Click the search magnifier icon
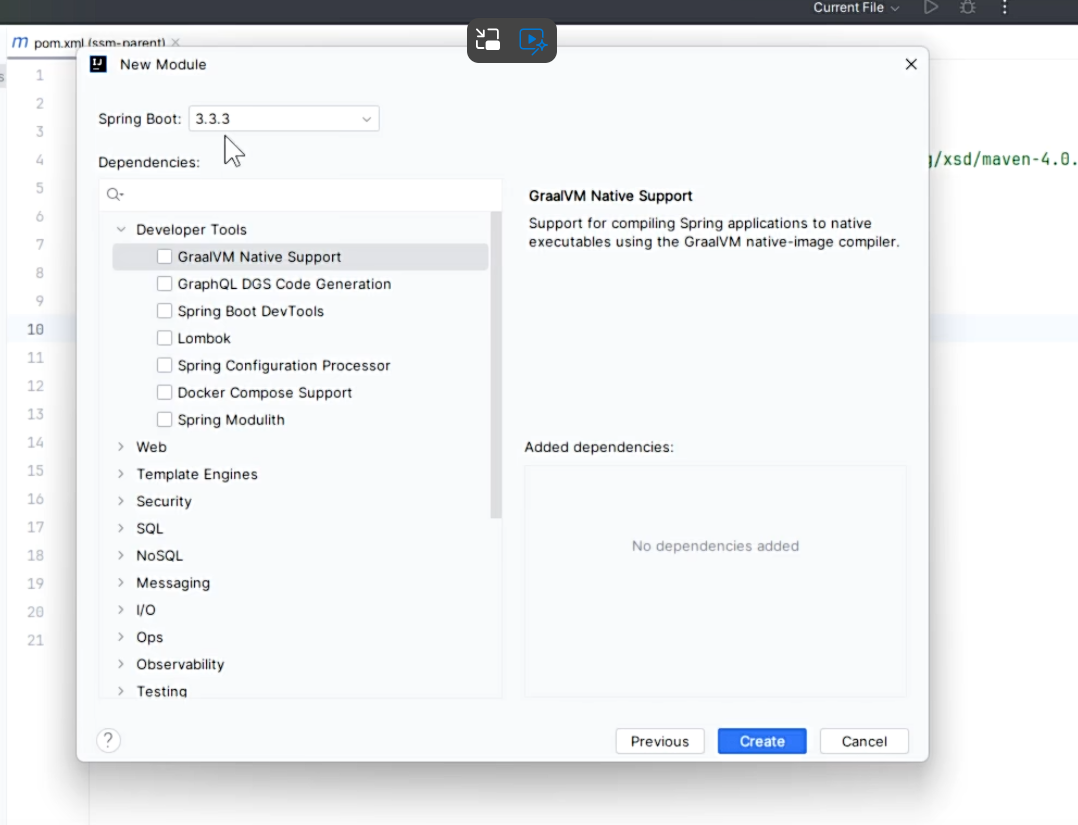1078x825 pixels. point(114,195)
